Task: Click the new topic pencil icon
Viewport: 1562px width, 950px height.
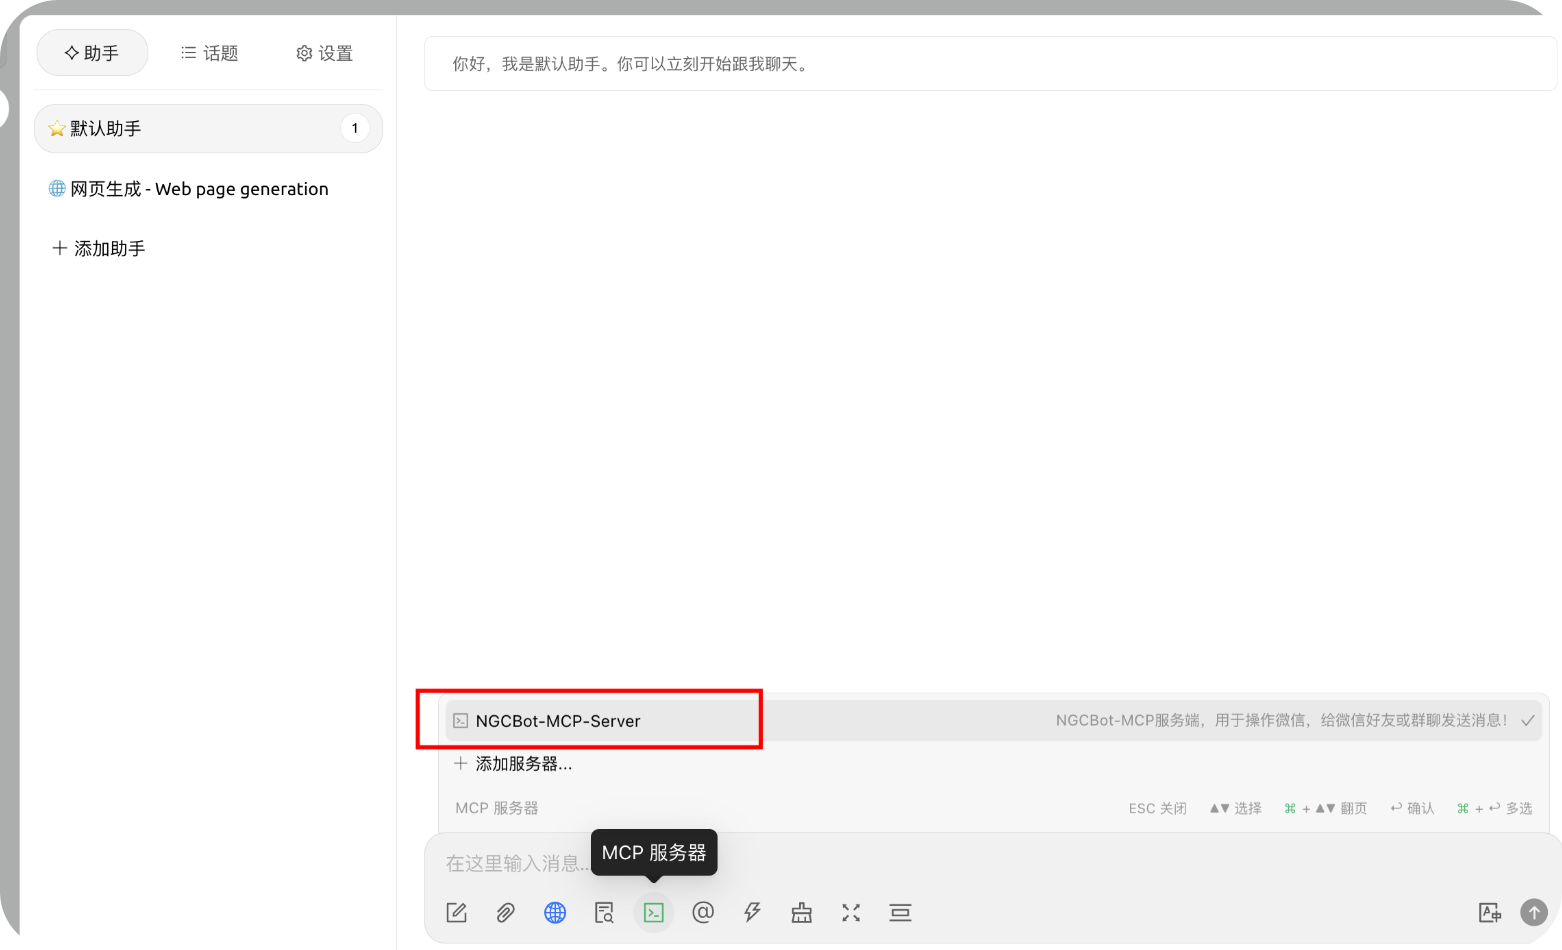Action: [x=457, y=912]
